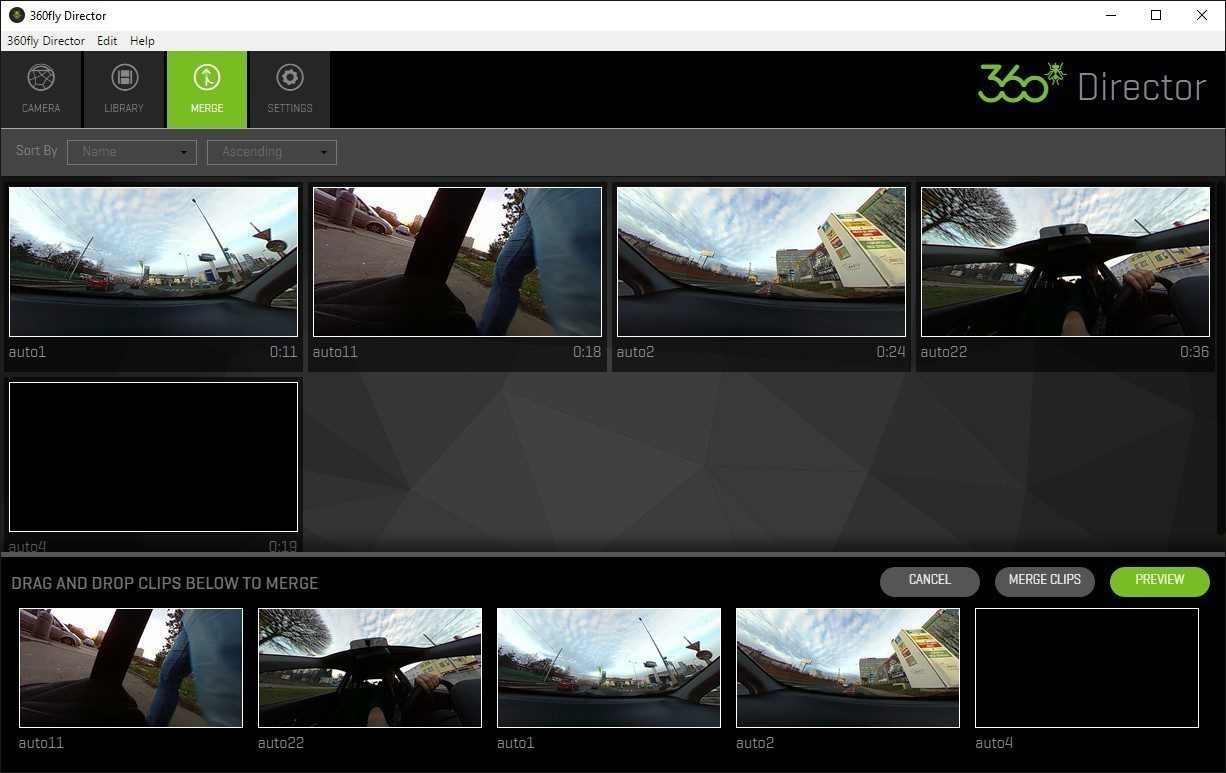Click the Sort By label
Screen dimensions: 1226x773
(x=37, y=151)
